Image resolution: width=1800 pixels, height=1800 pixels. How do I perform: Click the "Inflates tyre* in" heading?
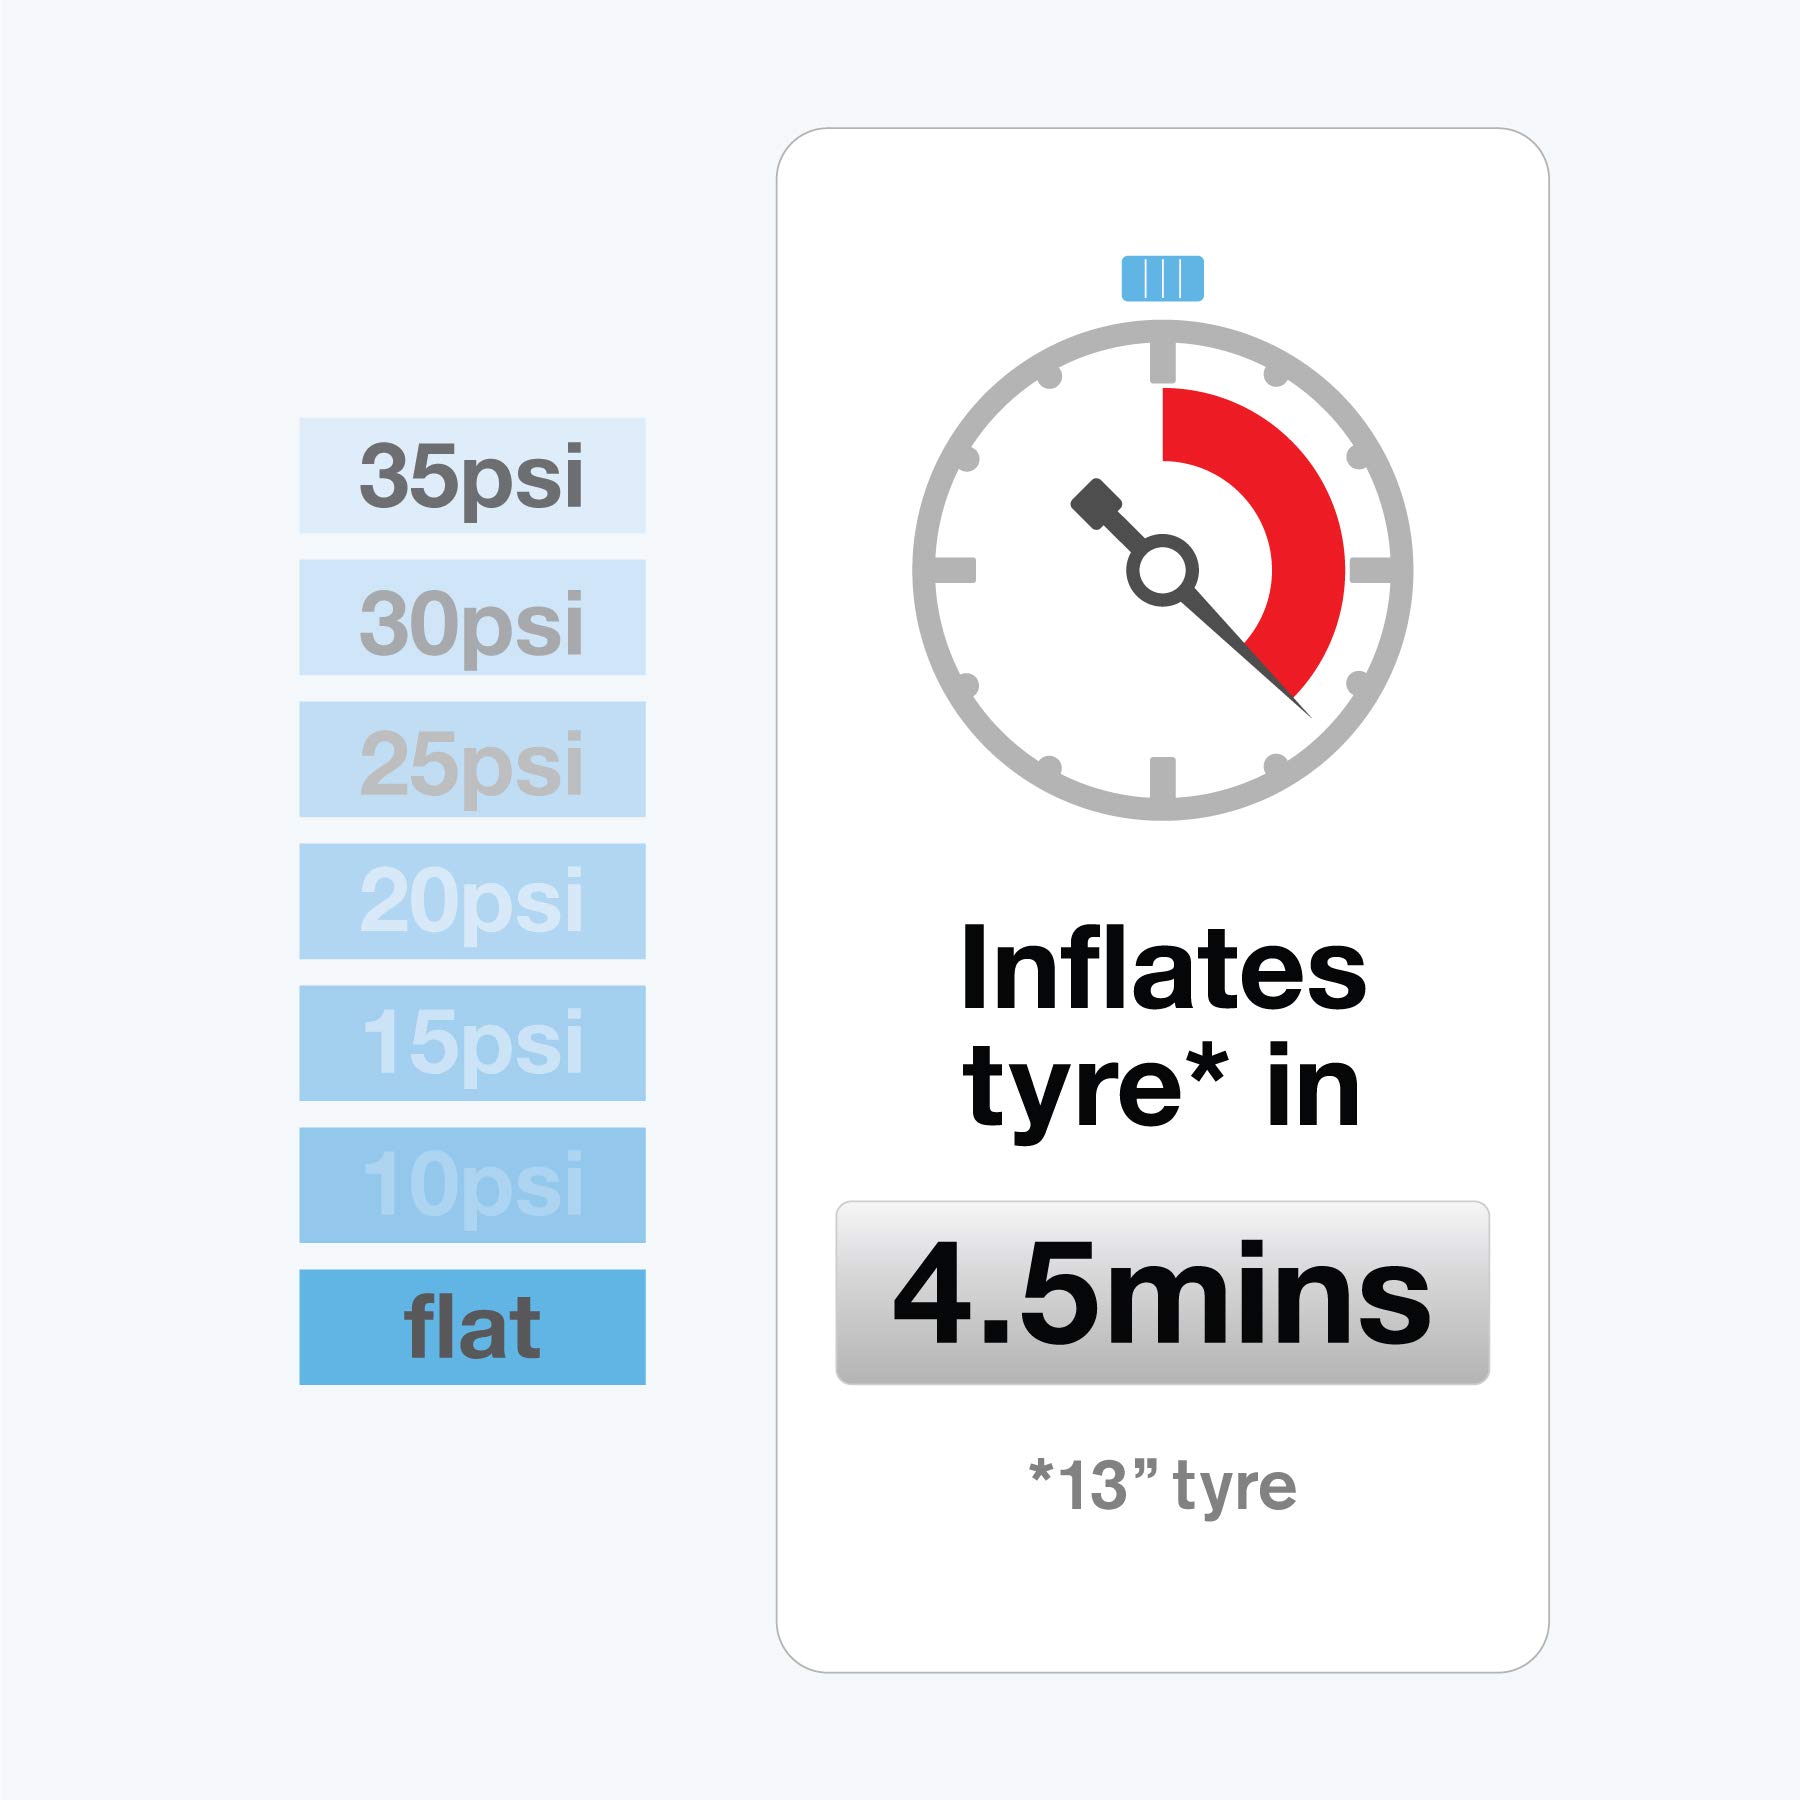pos(1162,1027)
